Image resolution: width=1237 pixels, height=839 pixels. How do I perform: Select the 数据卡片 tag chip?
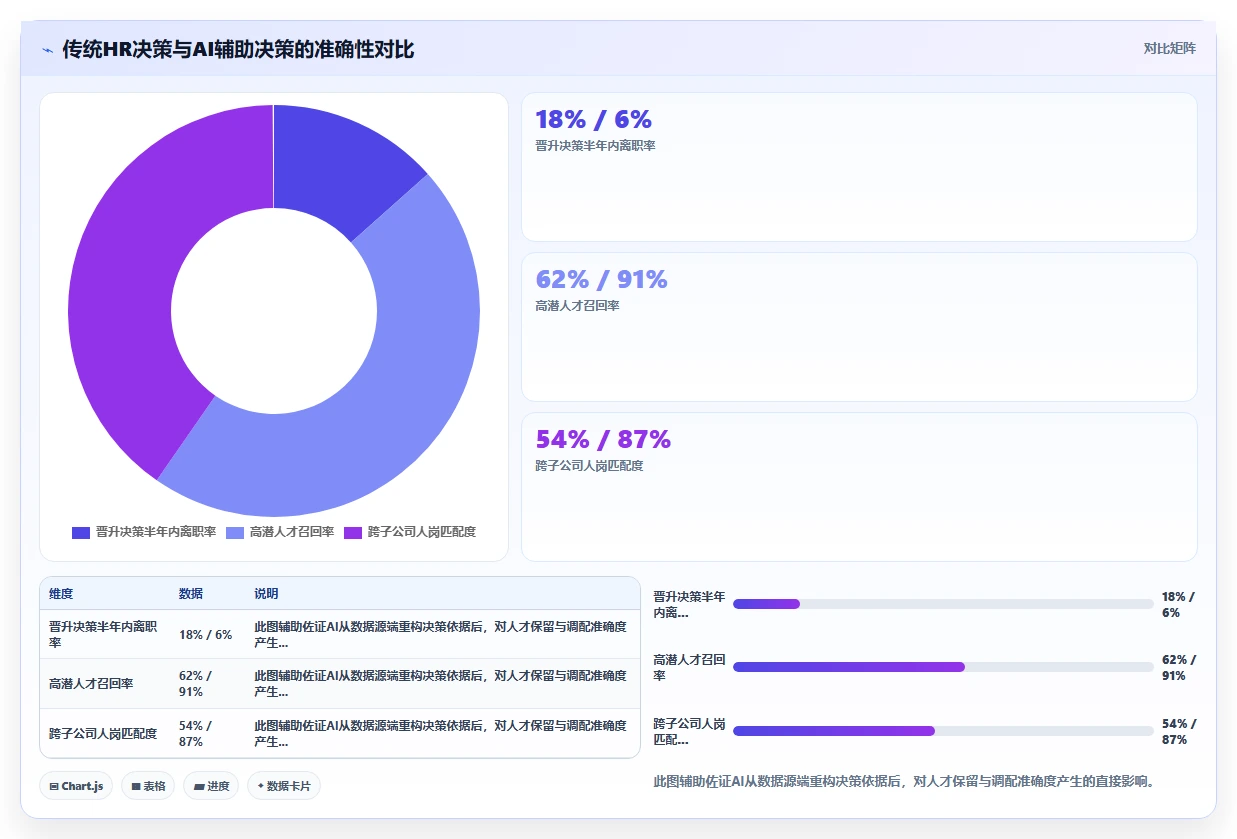[284, 786]
